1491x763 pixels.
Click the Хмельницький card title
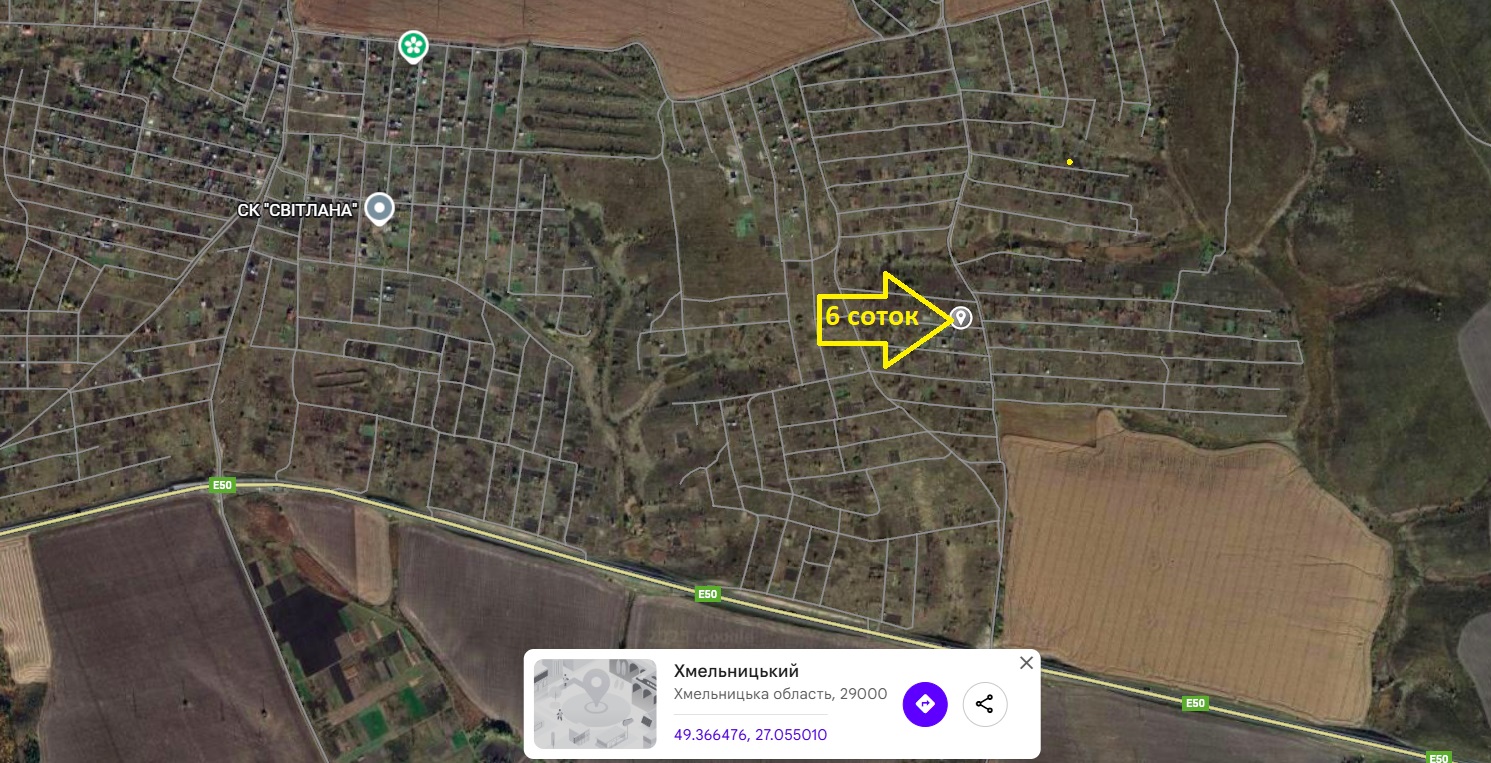(736, 671)
